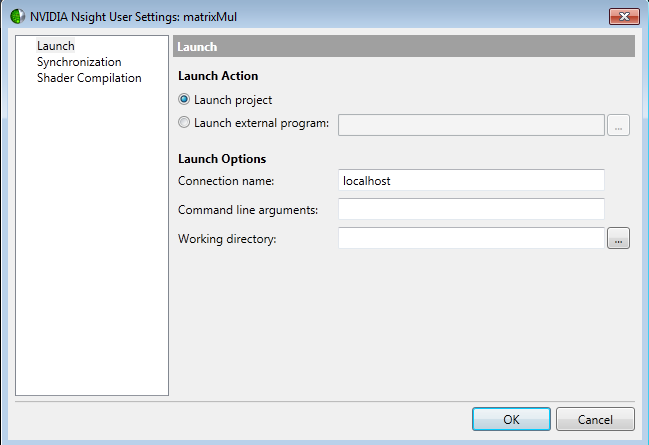Image resolution: width=649 pixels, height=445 pixels.
Task: Click the external program path field
Action: click(471, 125)
